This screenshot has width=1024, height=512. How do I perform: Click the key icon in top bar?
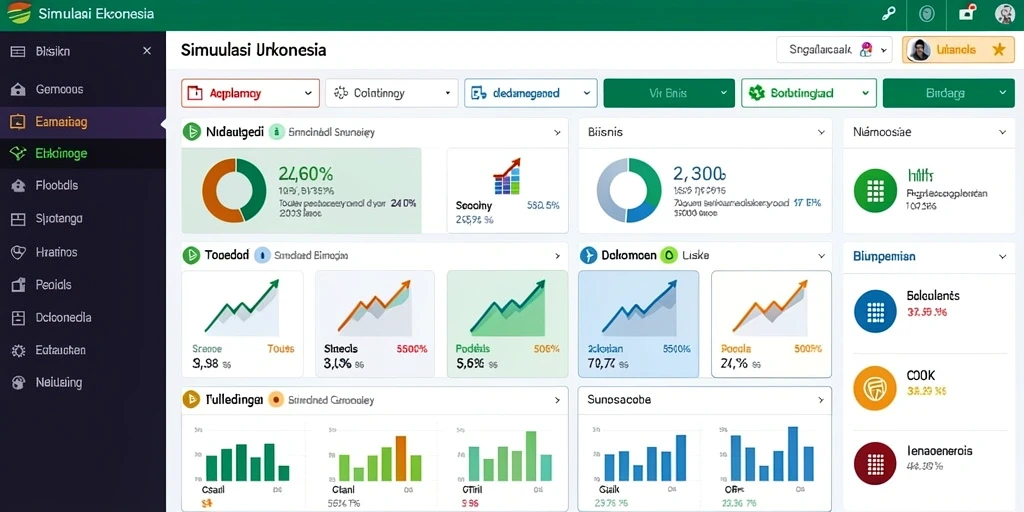tap(888, 14)
